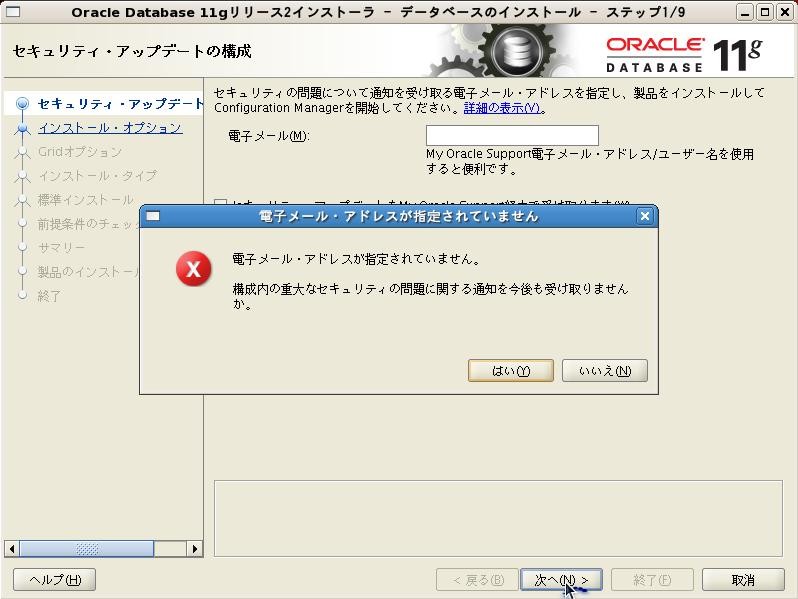Click the red error icon in dialog

click(193, 268)
